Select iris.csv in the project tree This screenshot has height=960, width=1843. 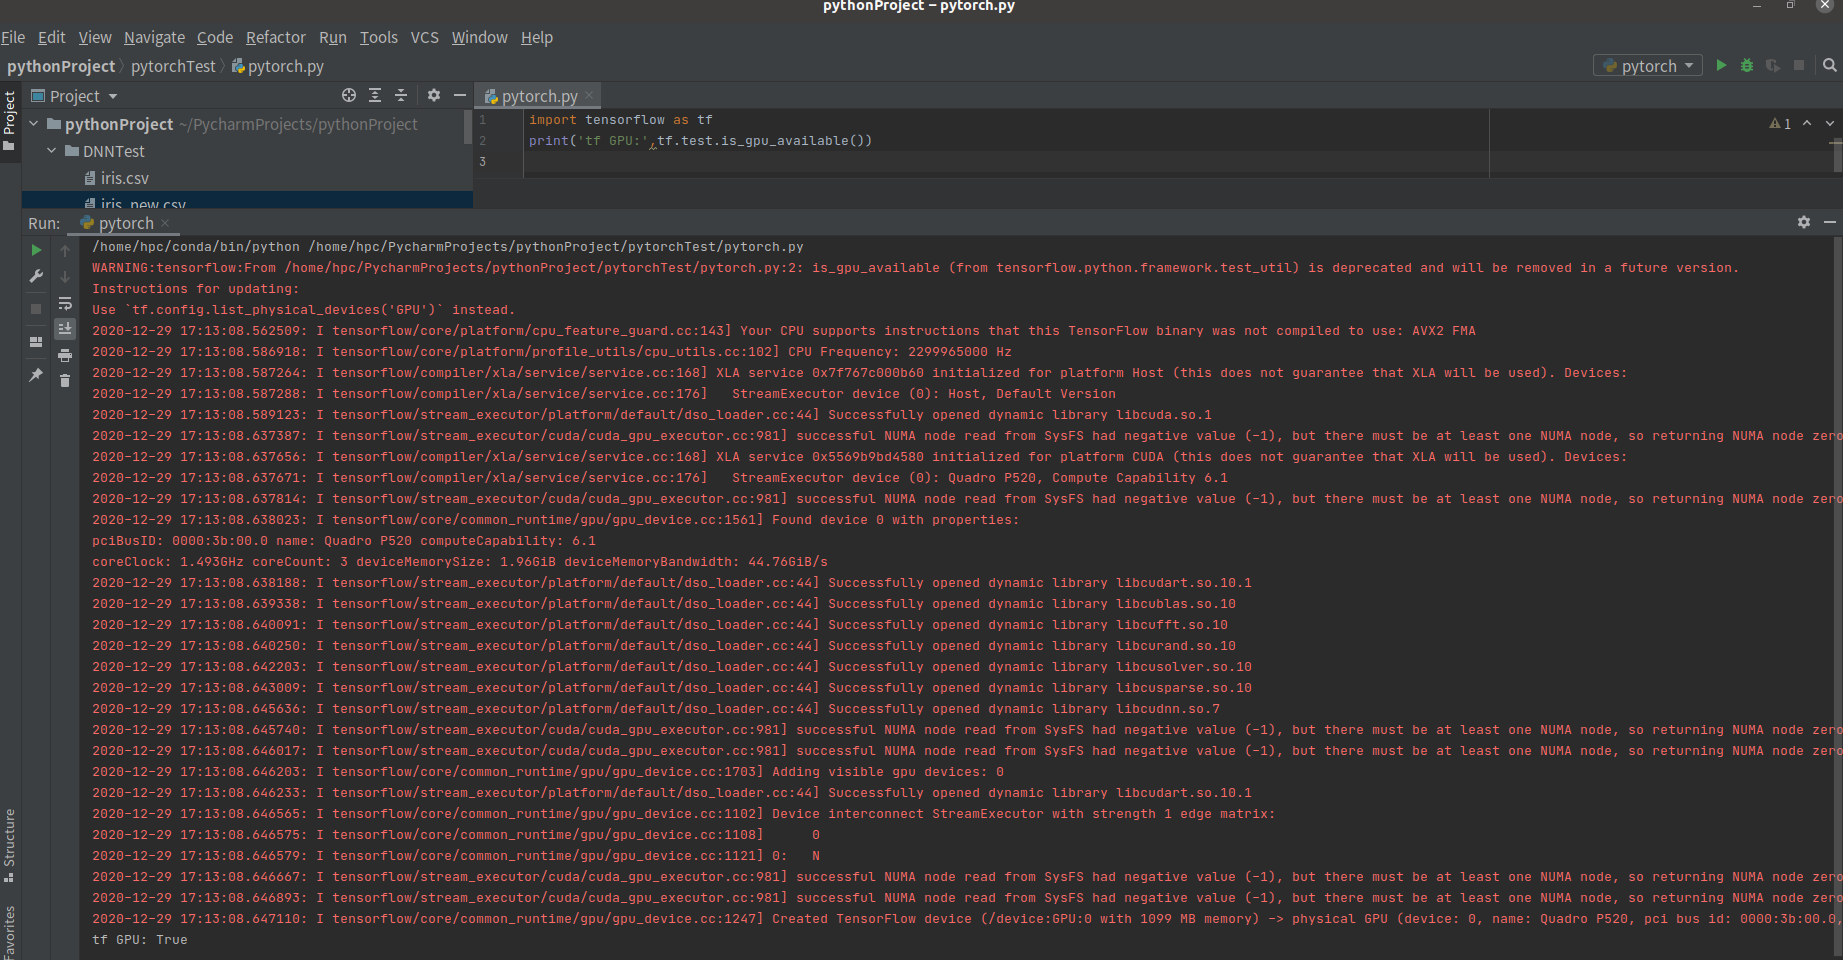click(125, 178)
